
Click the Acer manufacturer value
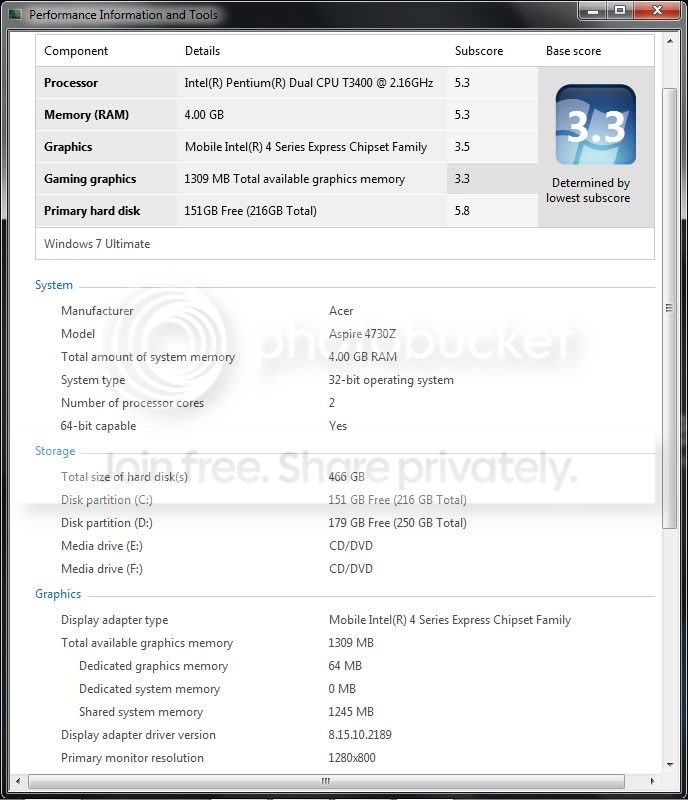[341, 311]
